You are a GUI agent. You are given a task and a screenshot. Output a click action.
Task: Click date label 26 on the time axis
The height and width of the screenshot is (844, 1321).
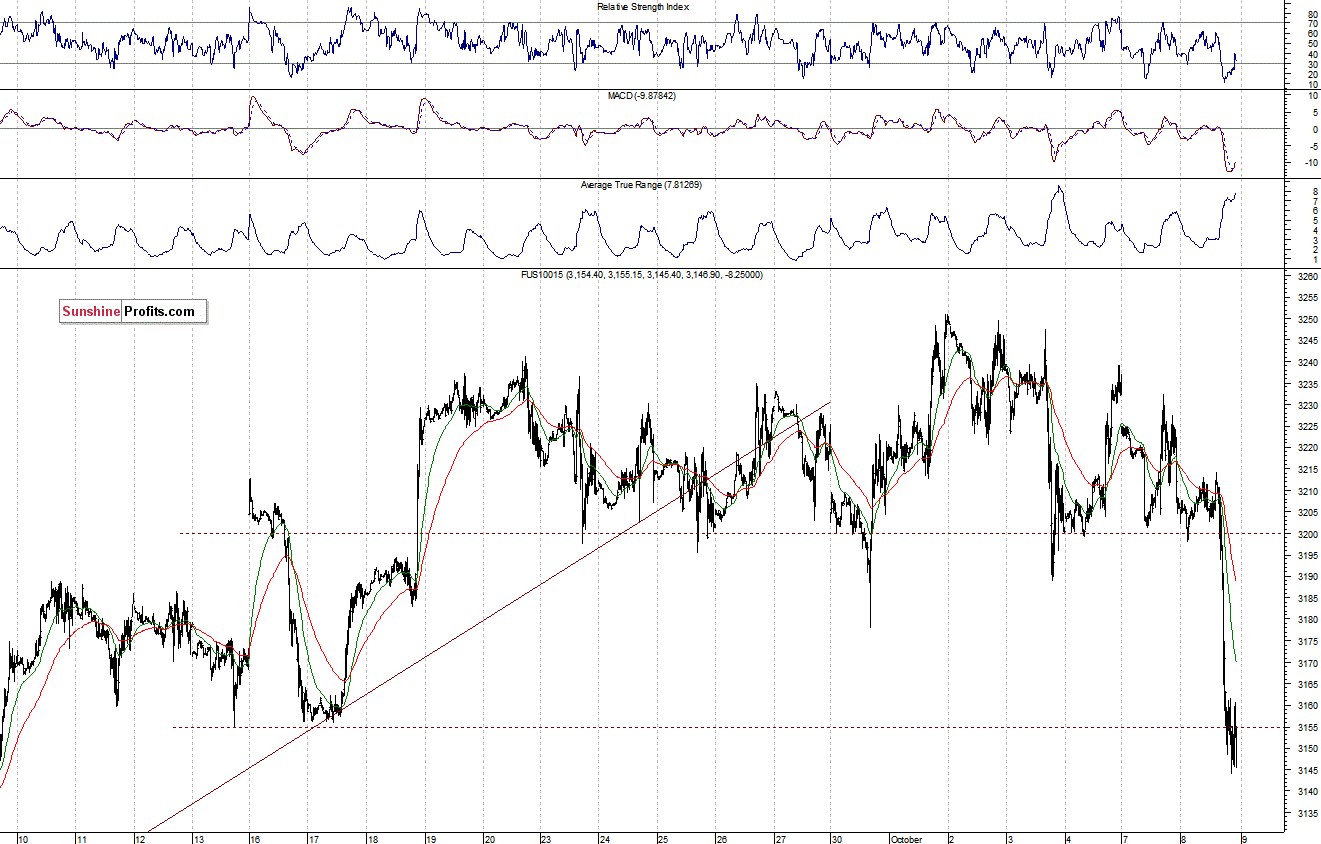pyautogui.click(x=722, y=839)
